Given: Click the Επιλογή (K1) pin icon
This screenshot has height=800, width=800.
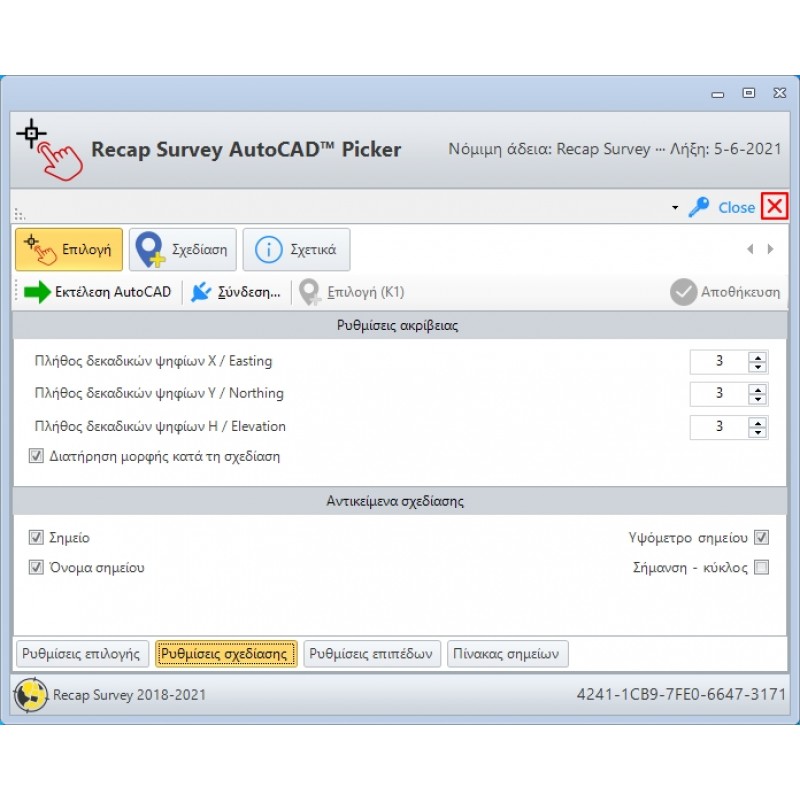Looking at the screenshot, I should click(311, 292).
